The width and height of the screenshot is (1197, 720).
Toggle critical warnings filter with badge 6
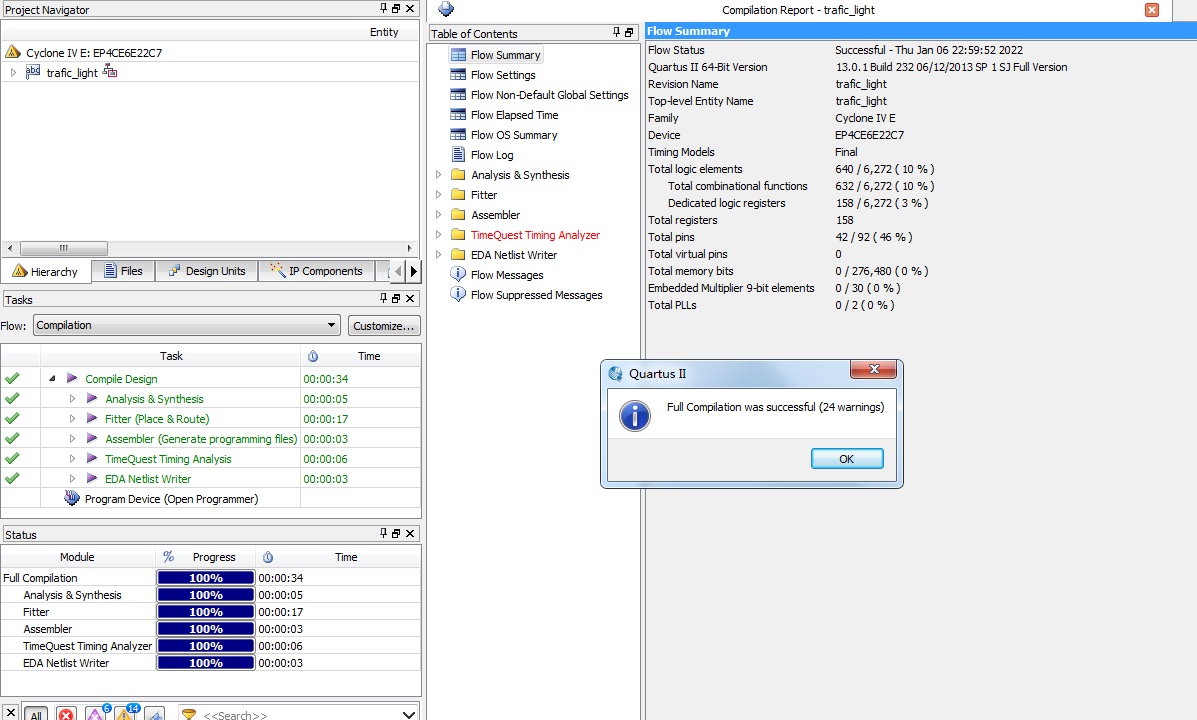(95, 714)
